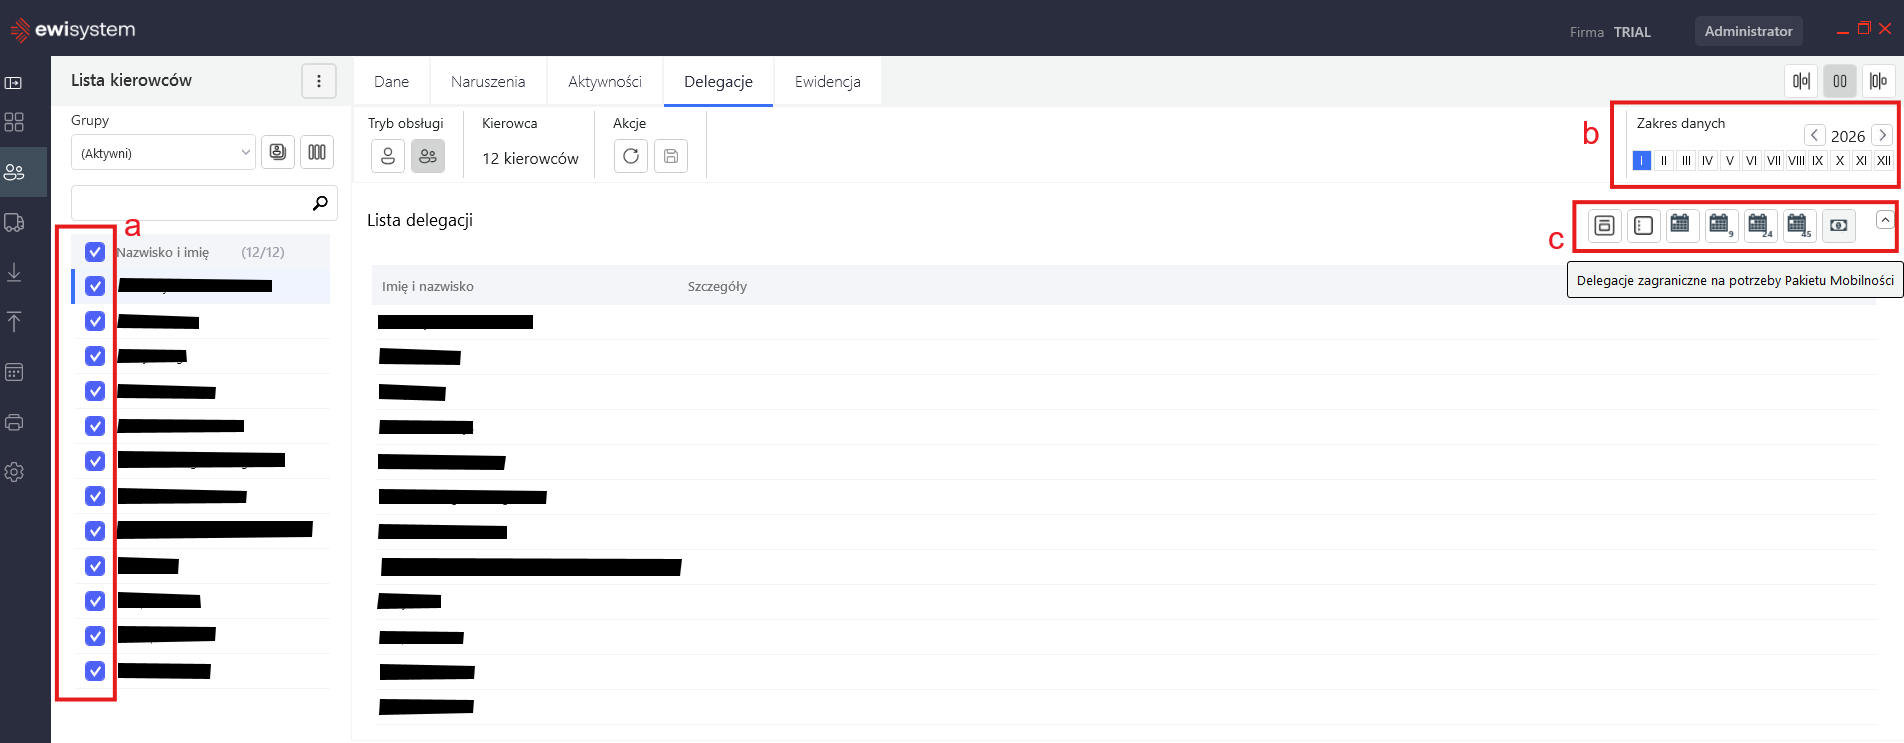Click the refresh icon under Akcje

[630, 156]
